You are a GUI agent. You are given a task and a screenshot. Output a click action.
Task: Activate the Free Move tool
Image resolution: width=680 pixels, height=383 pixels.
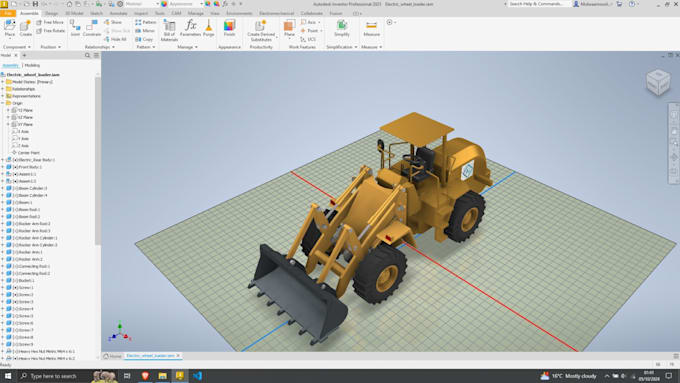click(x=50, y=22)
